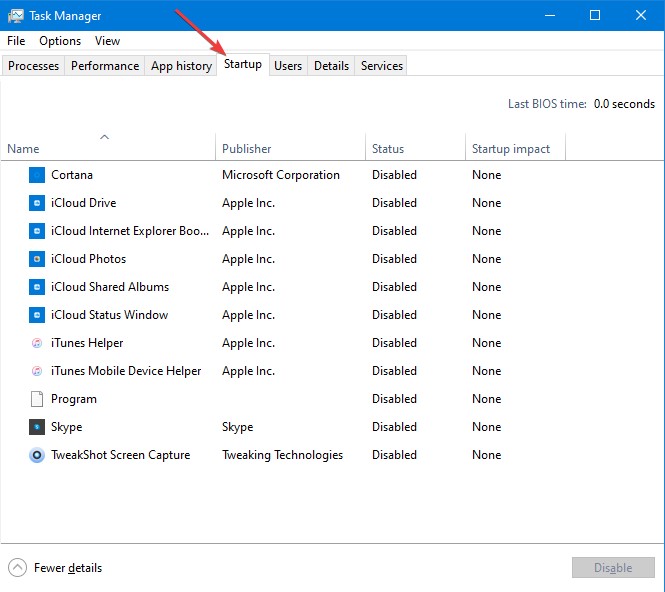Click the Last BIOS time label

547,104
